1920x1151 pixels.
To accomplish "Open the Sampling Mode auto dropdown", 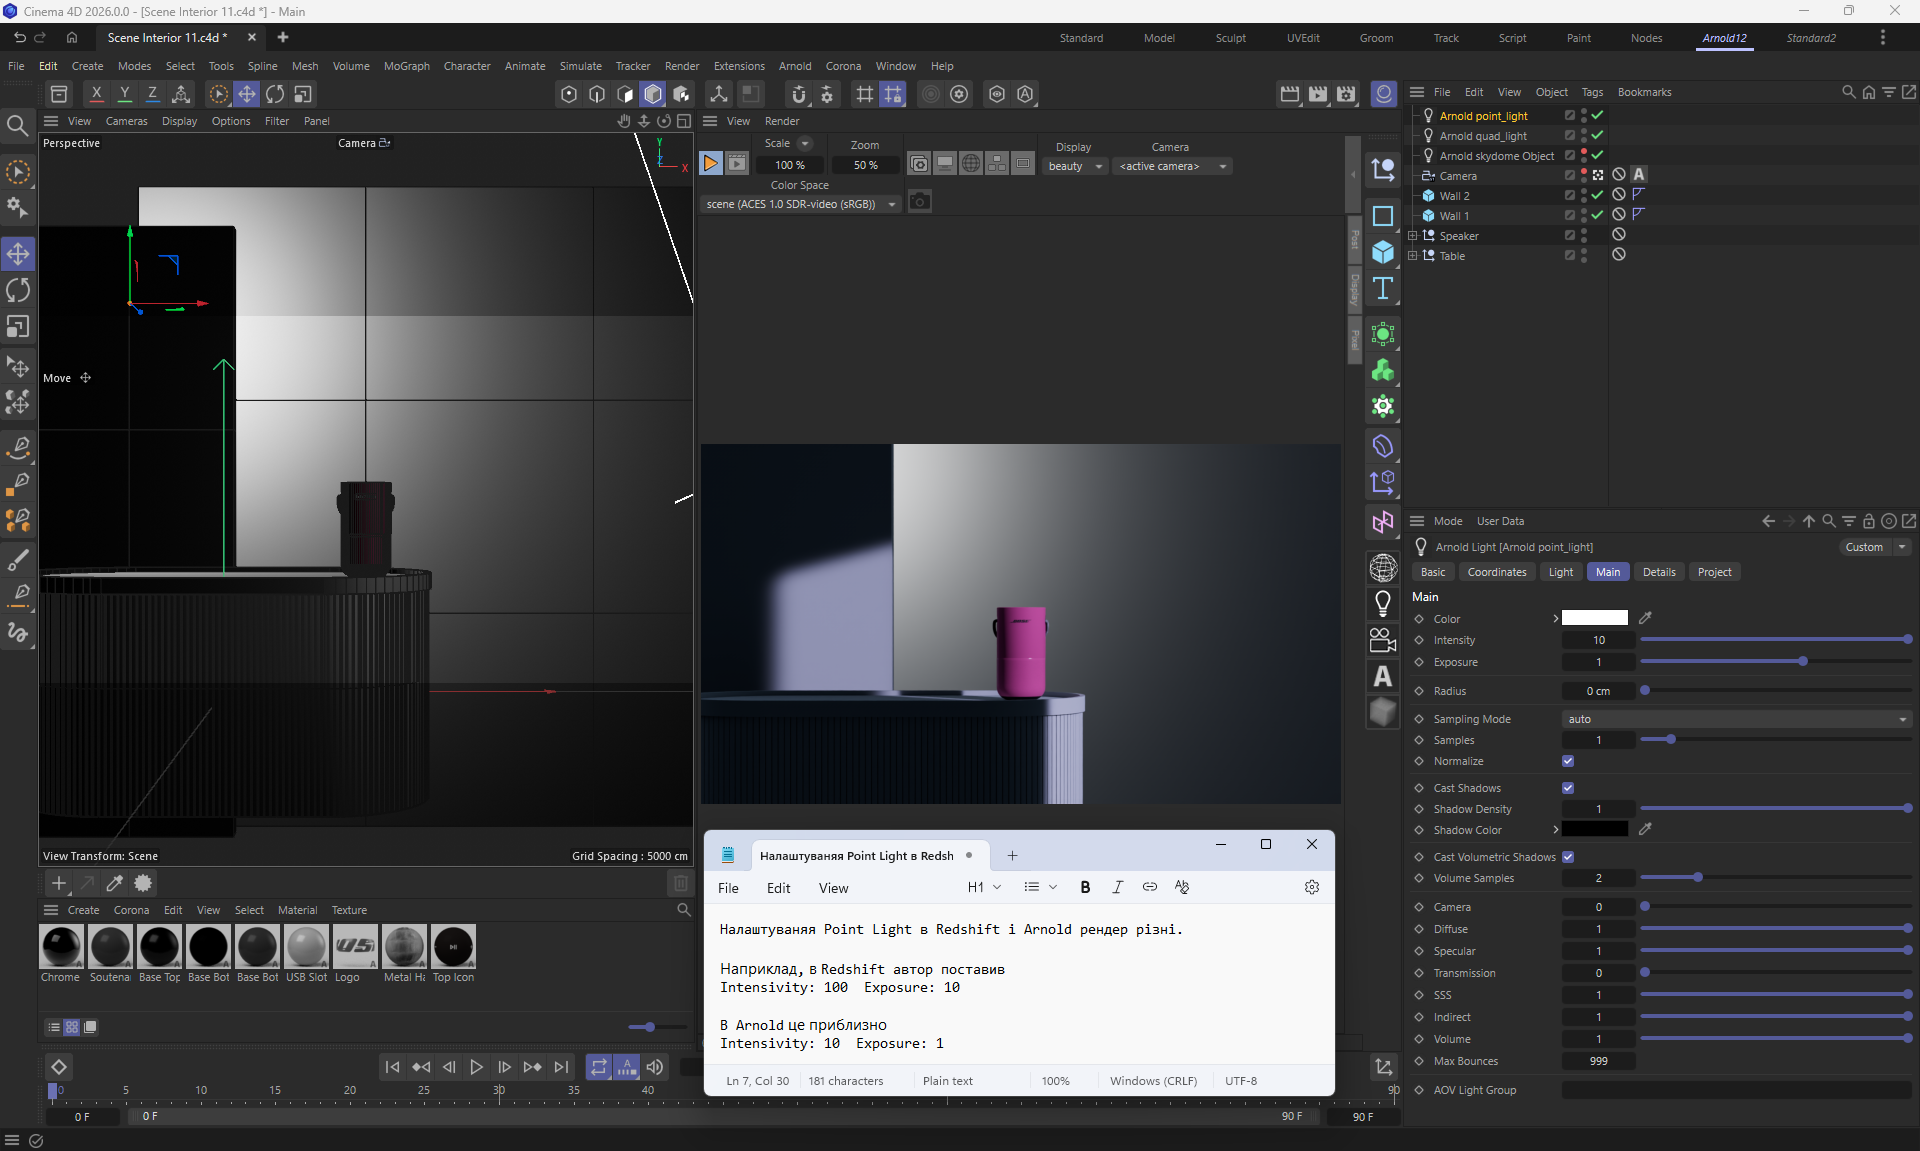I will [x=1736, y=719].
